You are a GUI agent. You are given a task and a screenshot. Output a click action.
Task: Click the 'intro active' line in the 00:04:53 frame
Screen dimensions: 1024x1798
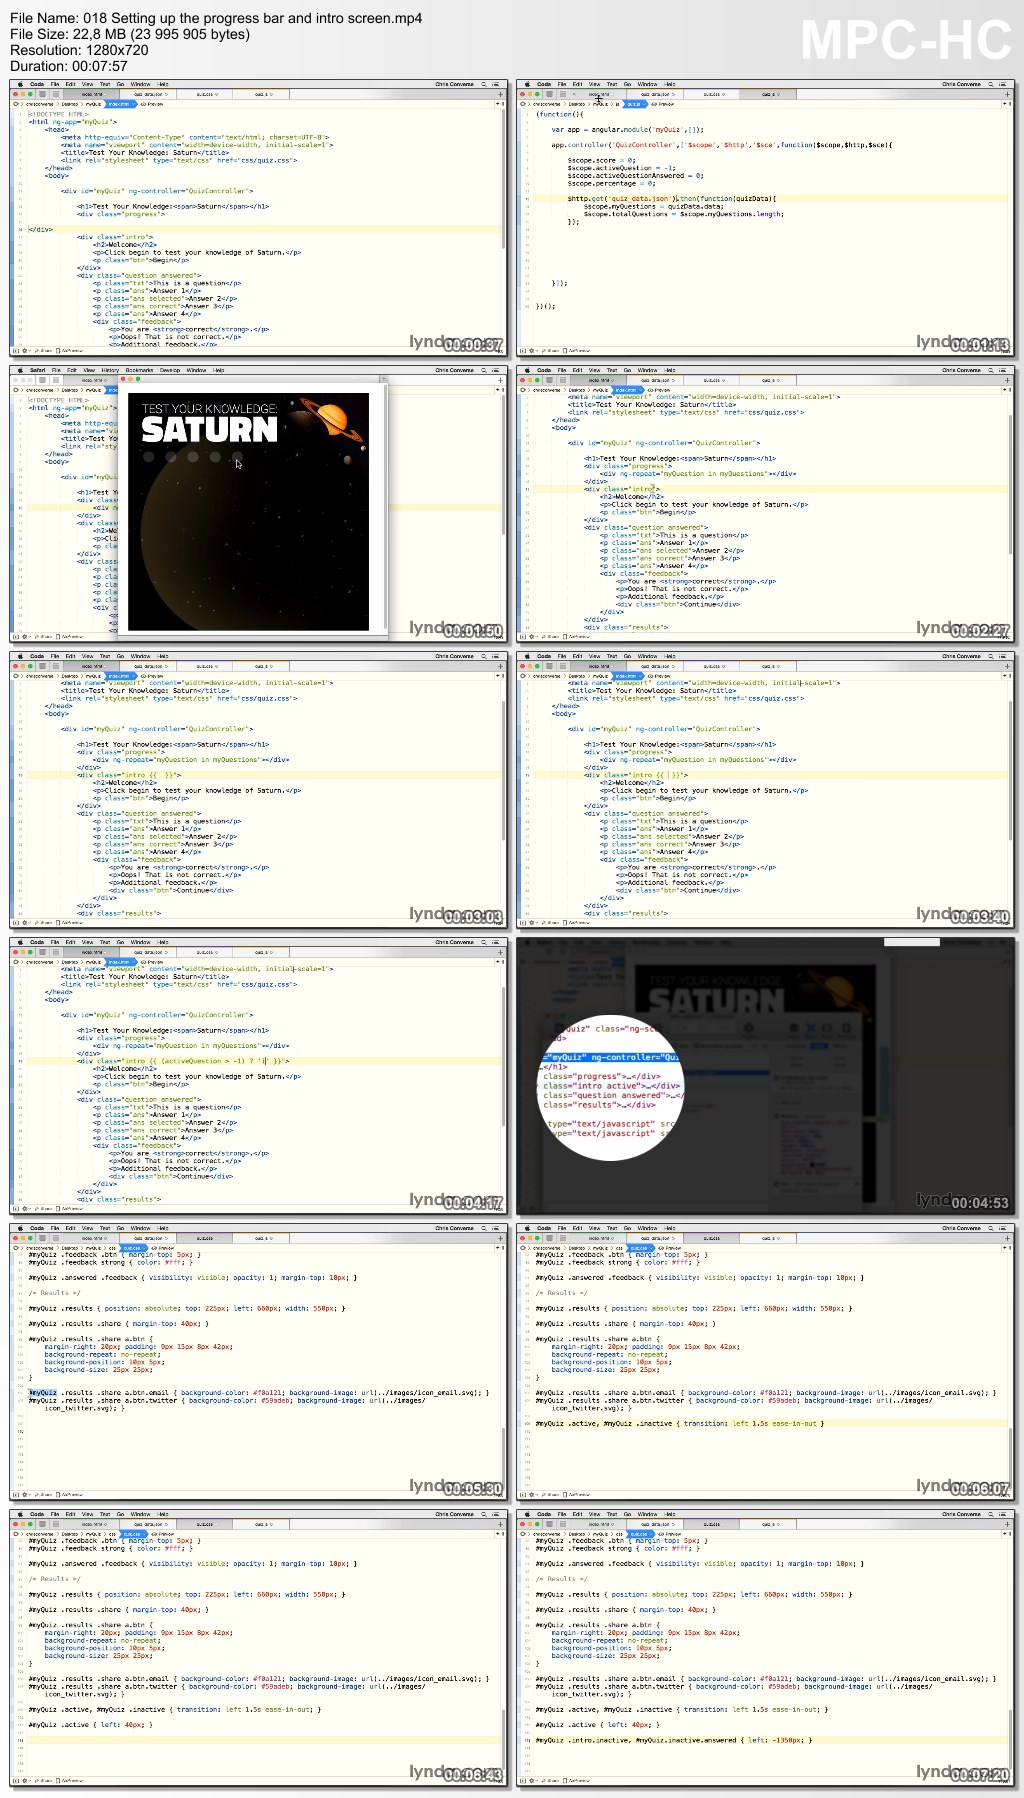tap(612, 1086)
